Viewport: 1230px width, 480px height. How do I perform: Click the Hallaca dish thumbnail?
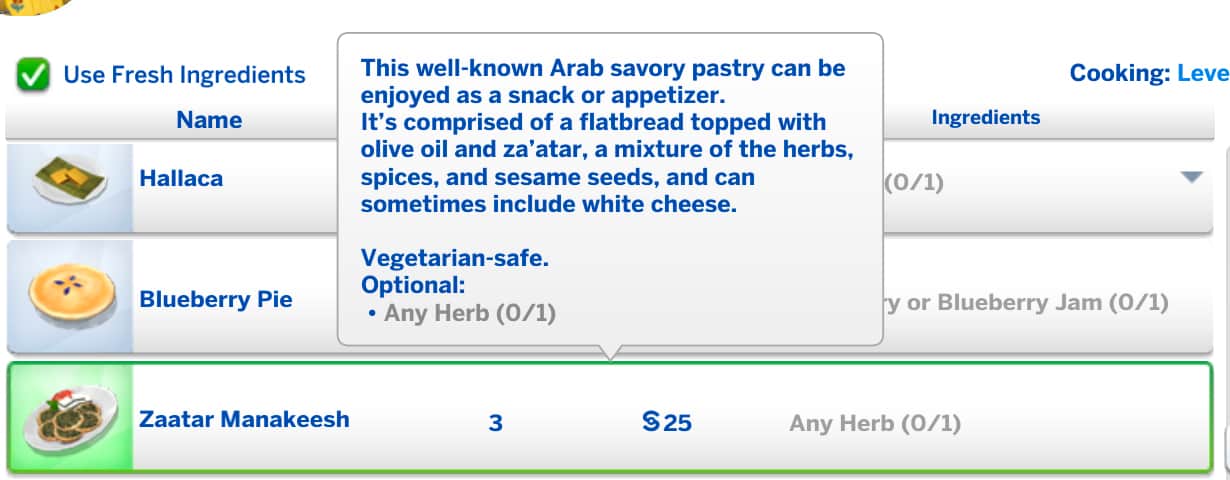pos(69,186)
